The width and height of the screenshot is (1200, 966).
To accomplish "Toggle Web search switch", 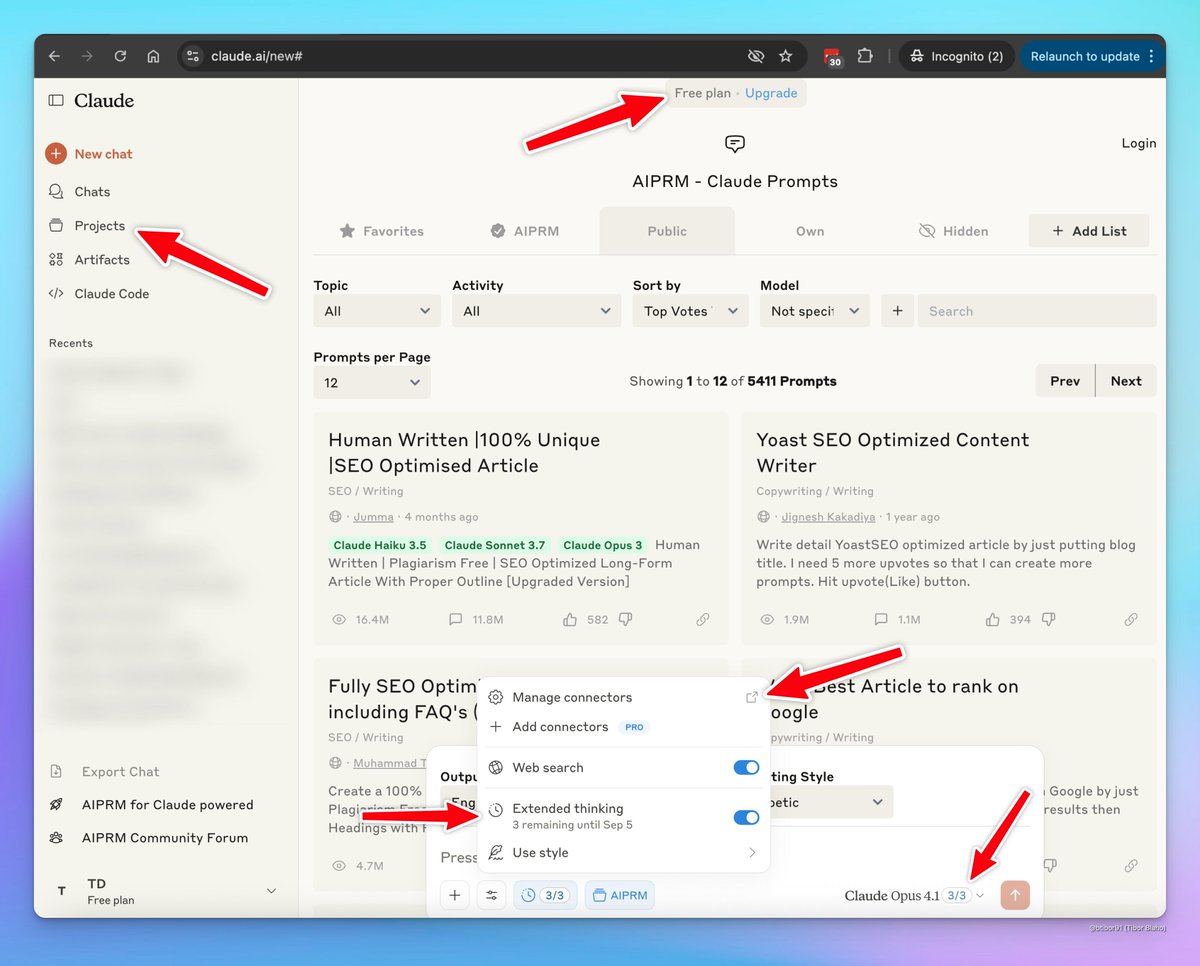I will (746, 768).
